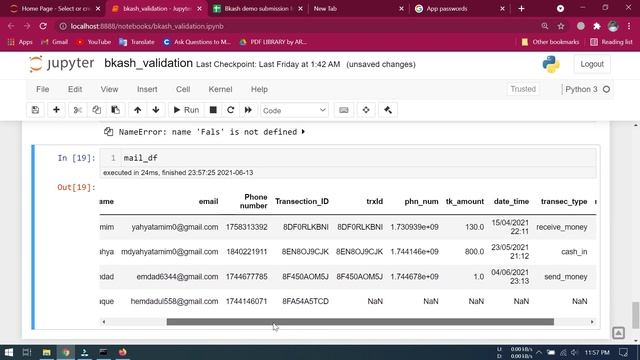Open command palette keyboard icon

coord(344,110)
